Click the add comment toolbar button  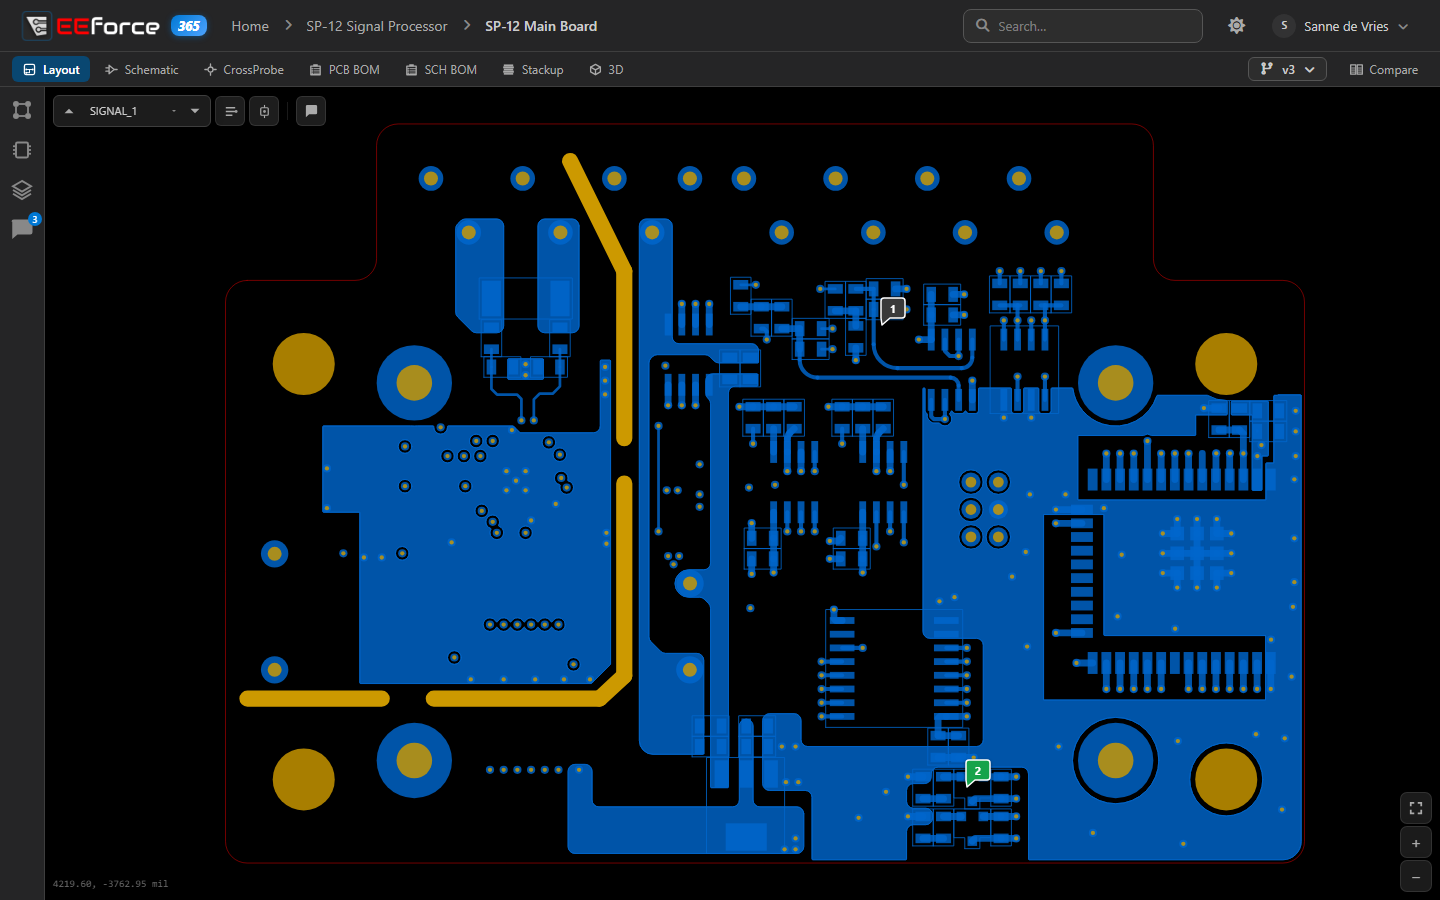click(311, 111)
